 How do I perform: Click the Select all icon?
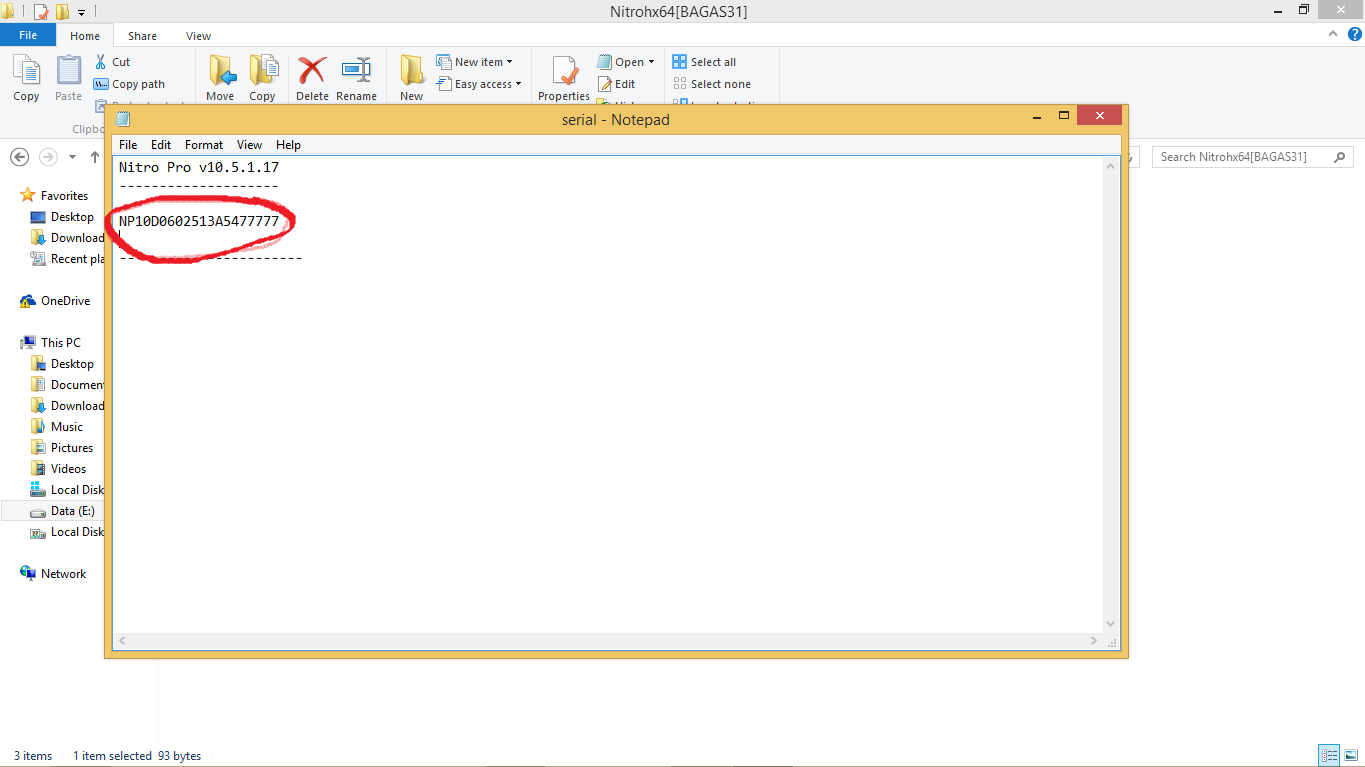coord(680,62)
